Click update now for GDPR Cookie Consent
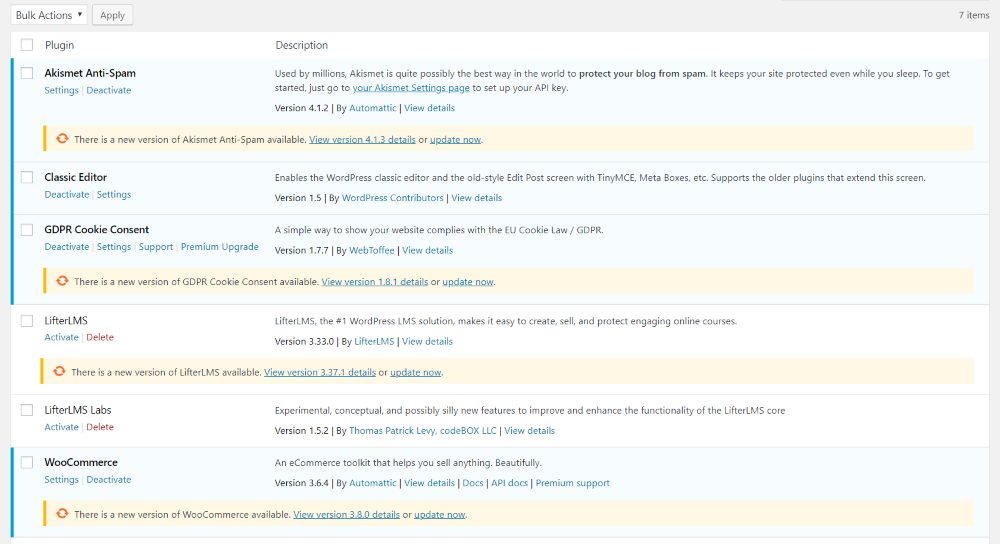 [x=468, y=281]
